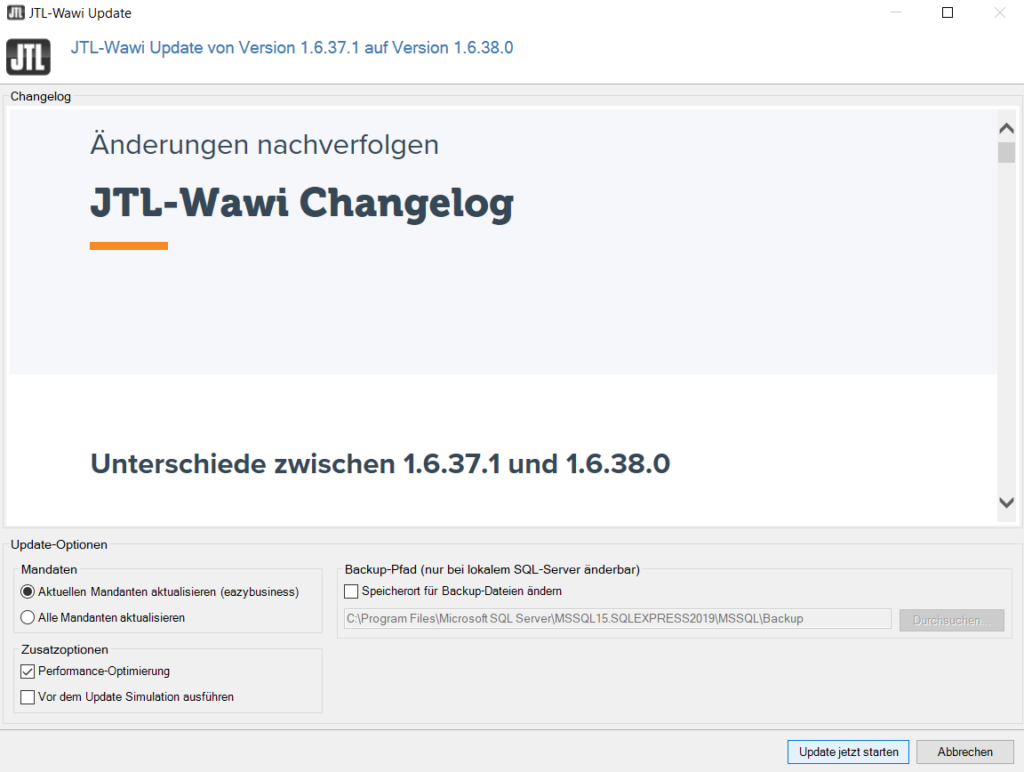Screen dimensions: 1024x772
Task: Click the 'JTL-Wawi Changelog' heading
Action: [x=301, y=204]
